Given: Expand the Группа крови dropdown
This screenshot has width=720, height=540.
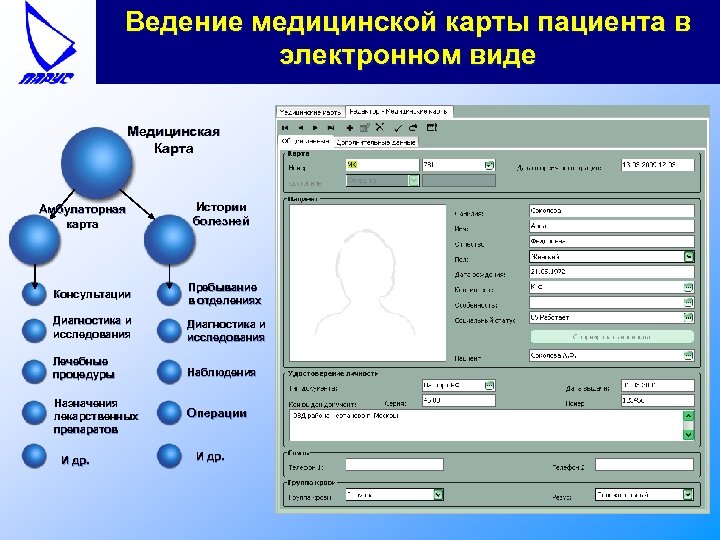Looking at the screenshot, I should pos(439,495).
